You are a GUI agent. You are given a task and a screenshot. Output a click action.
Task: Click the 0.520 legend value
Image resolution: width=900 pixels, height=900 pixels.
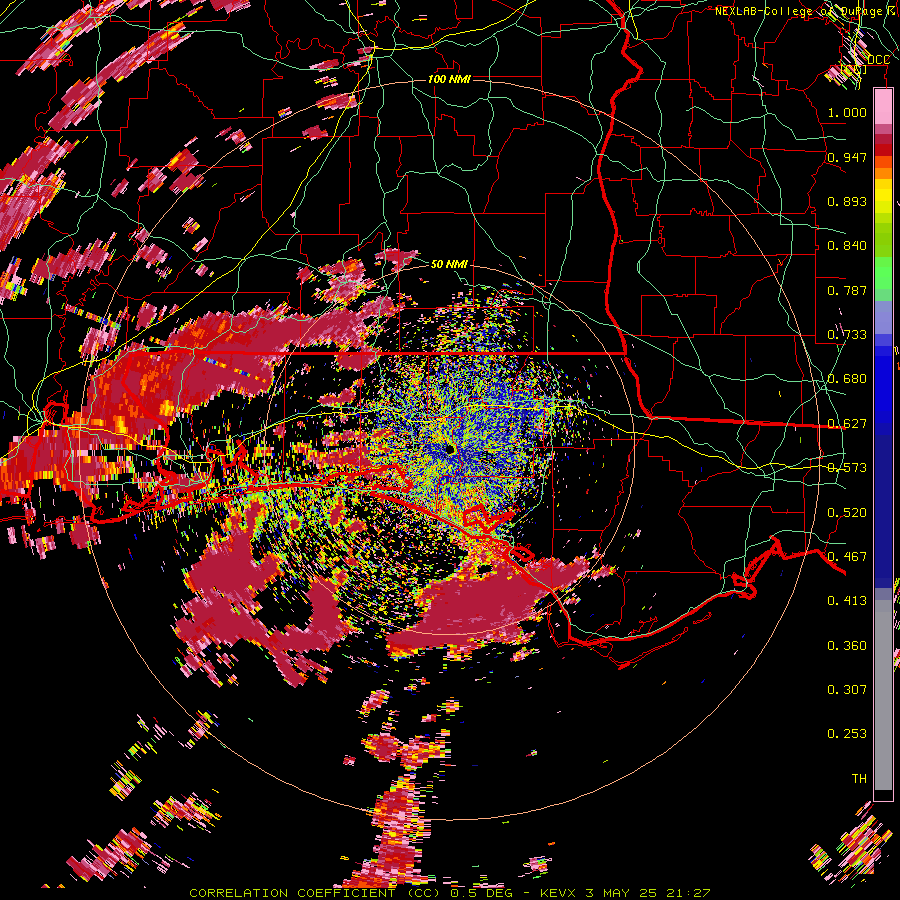pos(847,513)
